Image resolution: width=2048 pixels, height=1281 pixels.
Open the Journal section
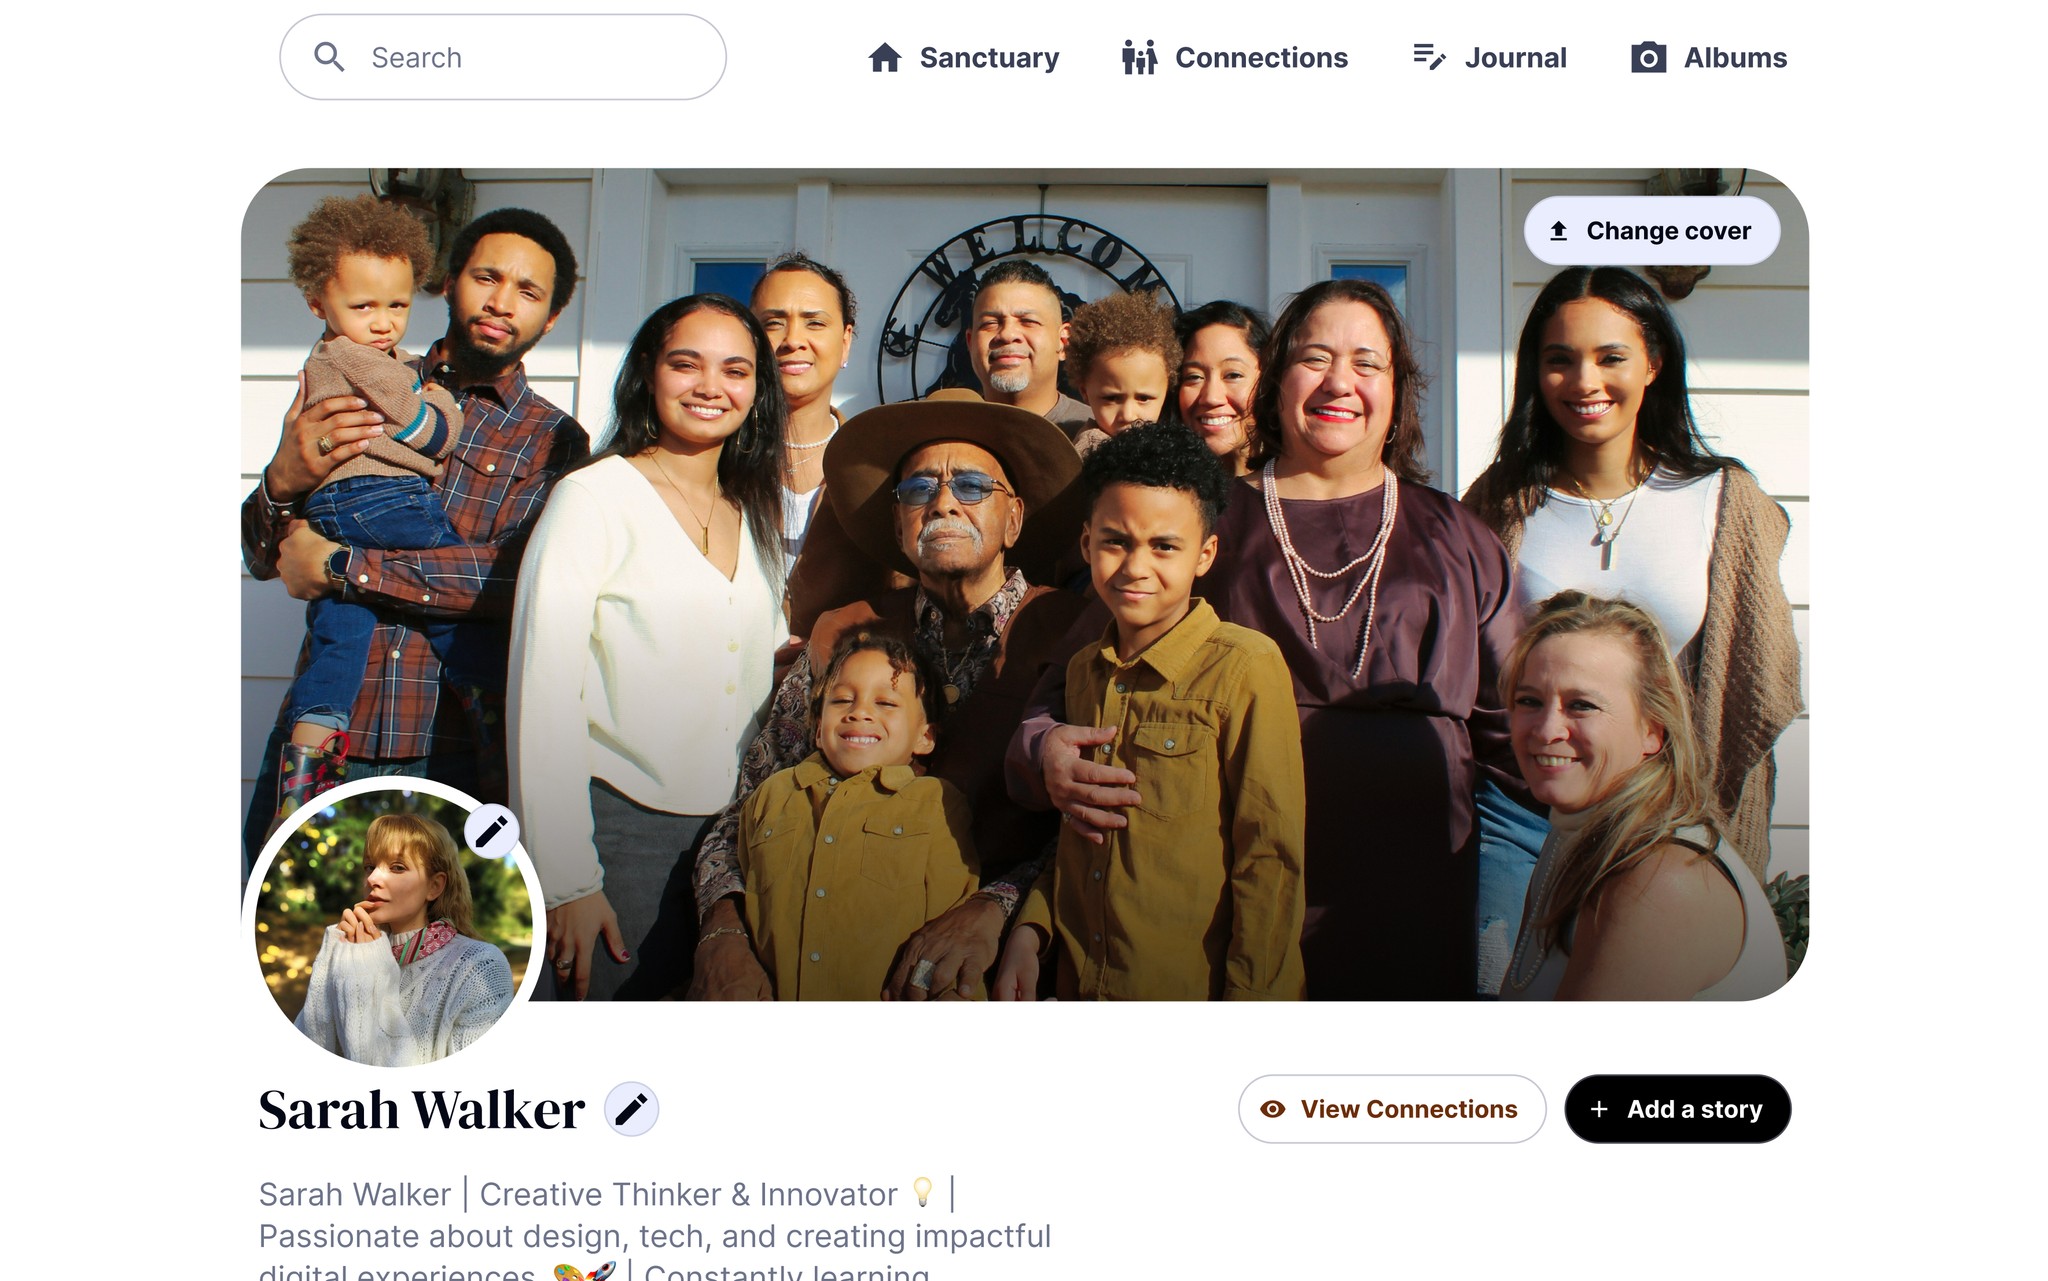(1490, 57)
